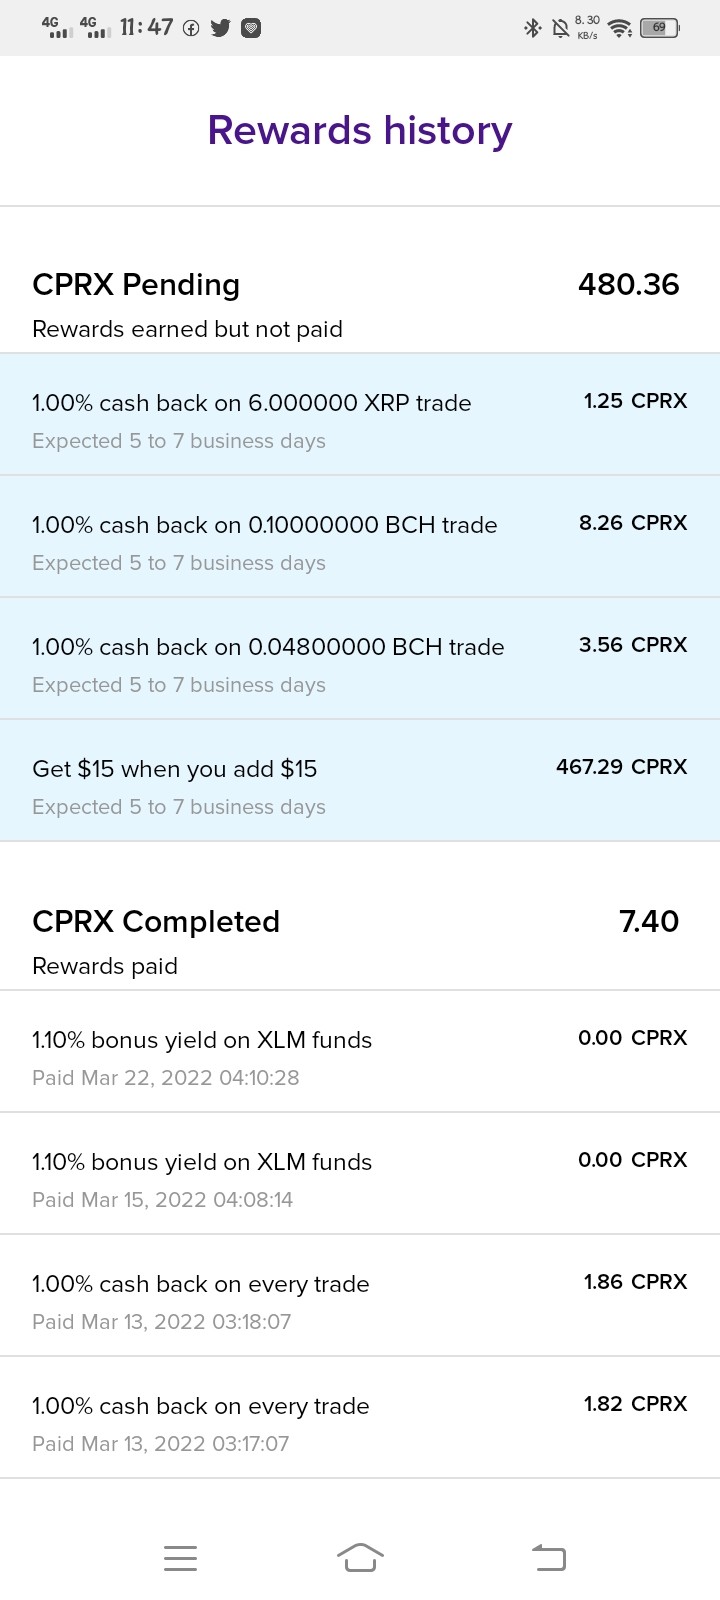The image size is (720, 1600).
Task: Open cash back reward paid at 03:17:07
Action: [360, 1417]
